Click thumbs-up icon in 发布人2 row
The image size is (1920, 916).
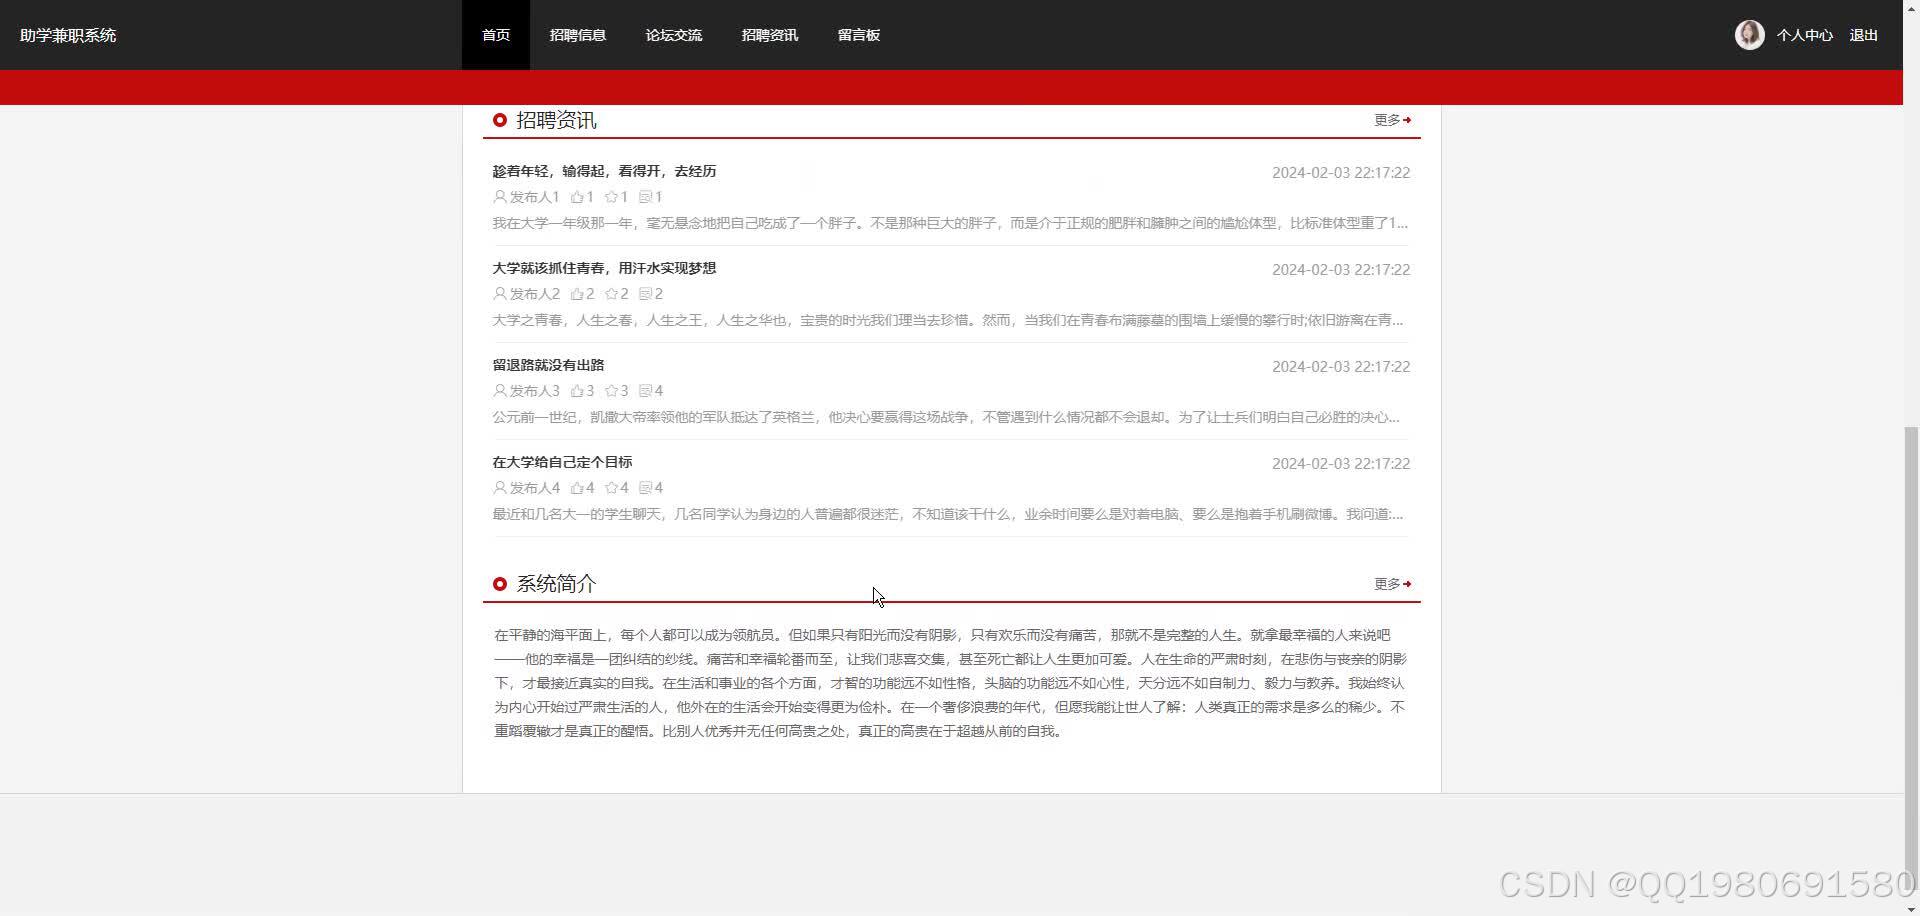pos(577,294)
